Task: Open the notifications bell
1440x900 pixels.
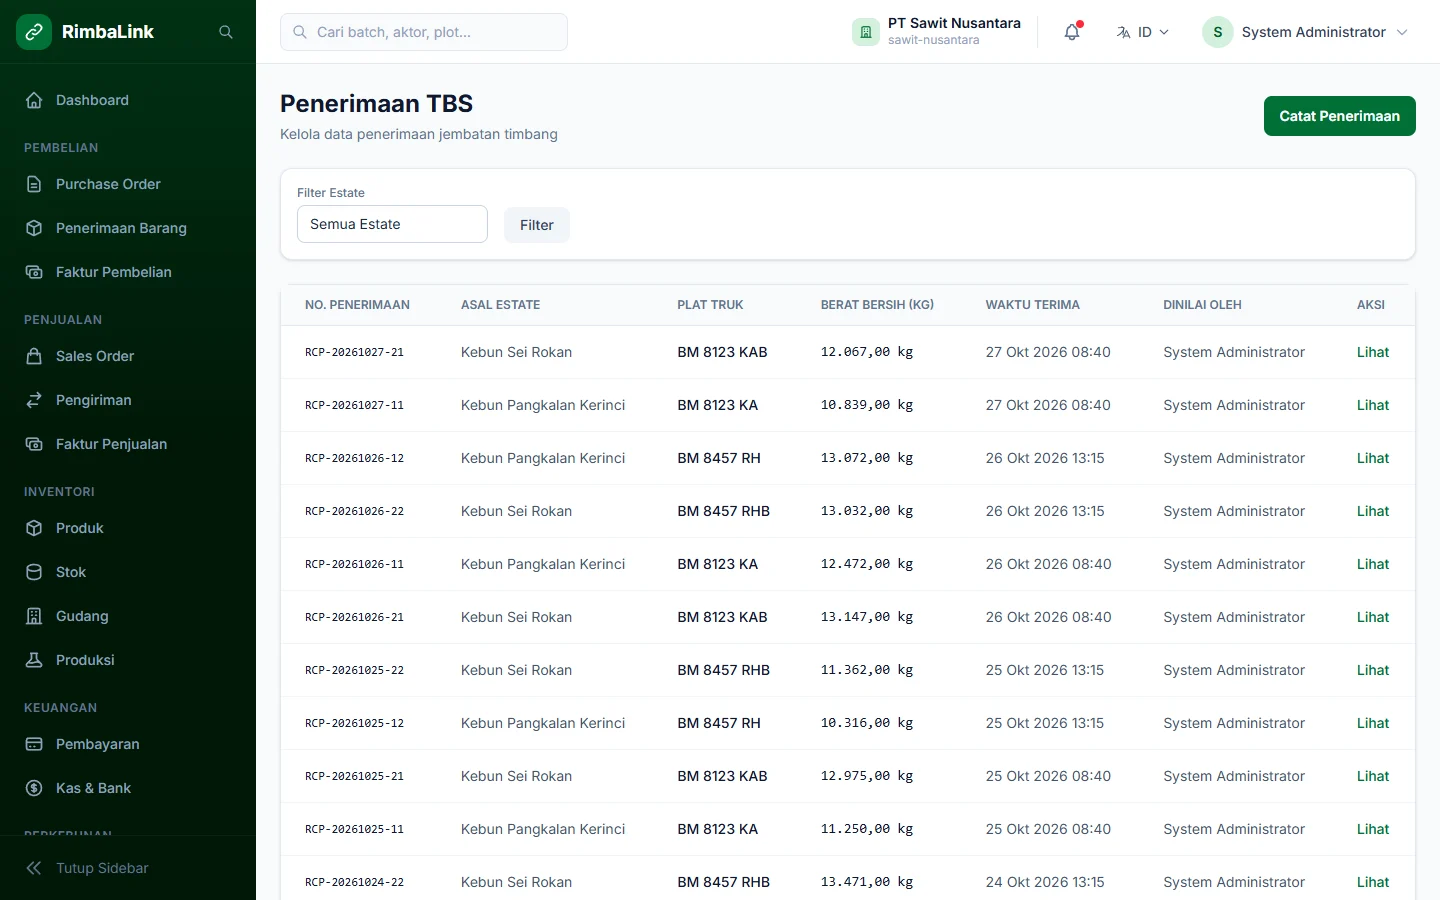Action: click(x=1072, y=32)
